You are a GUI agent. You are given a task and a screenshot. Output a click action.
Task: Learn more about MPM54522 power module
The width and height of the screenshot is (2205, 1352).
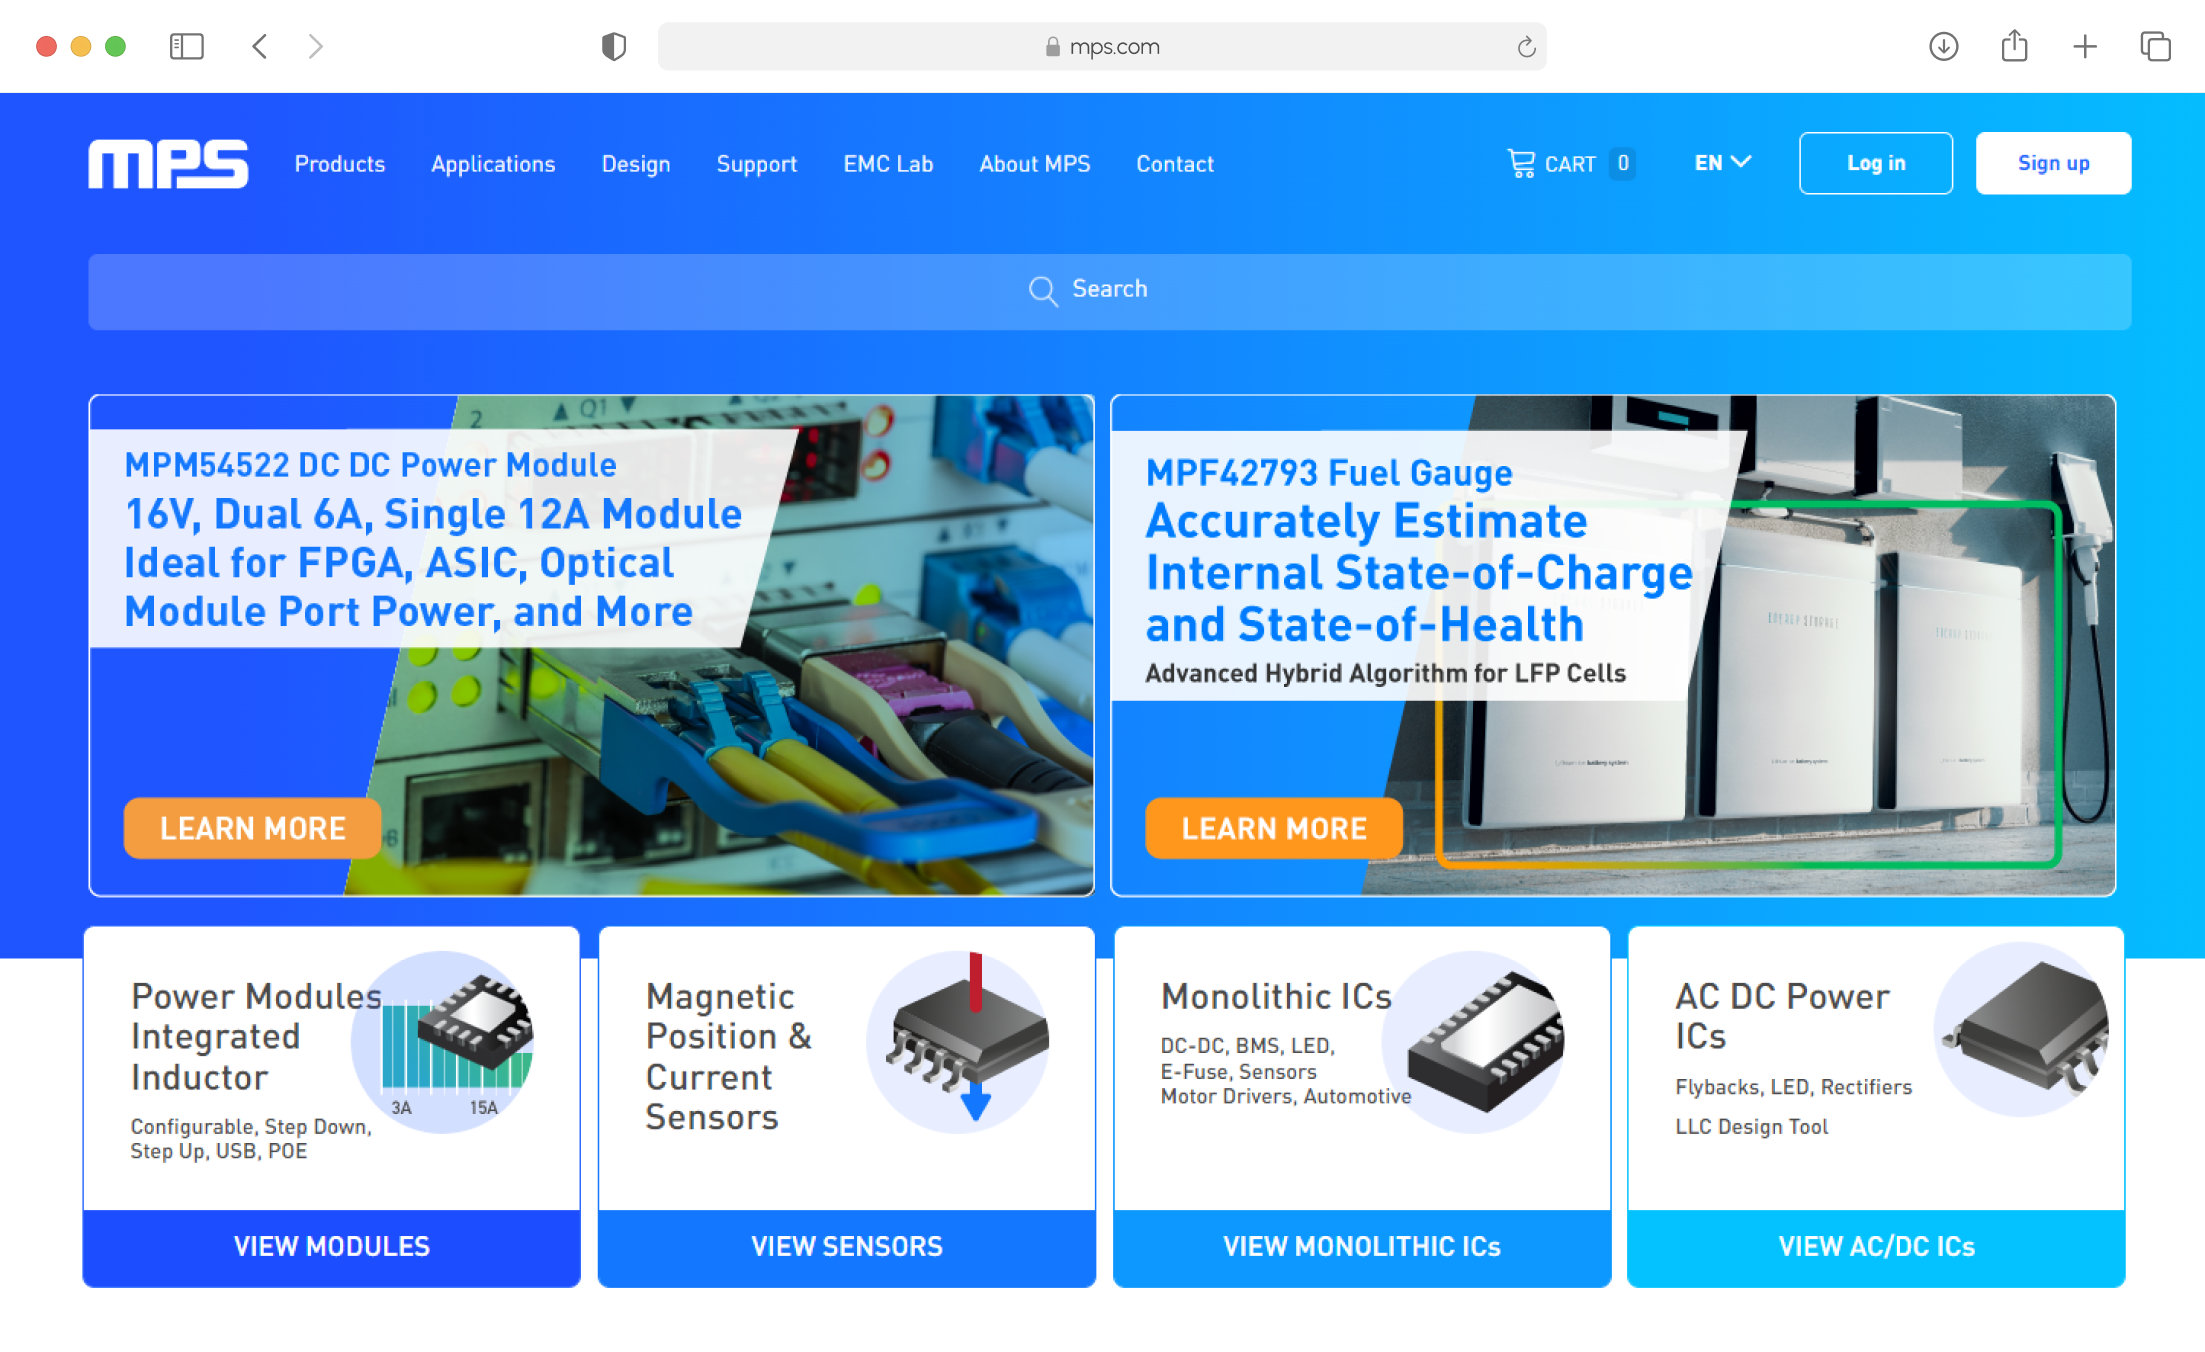[x=252, y=828]
